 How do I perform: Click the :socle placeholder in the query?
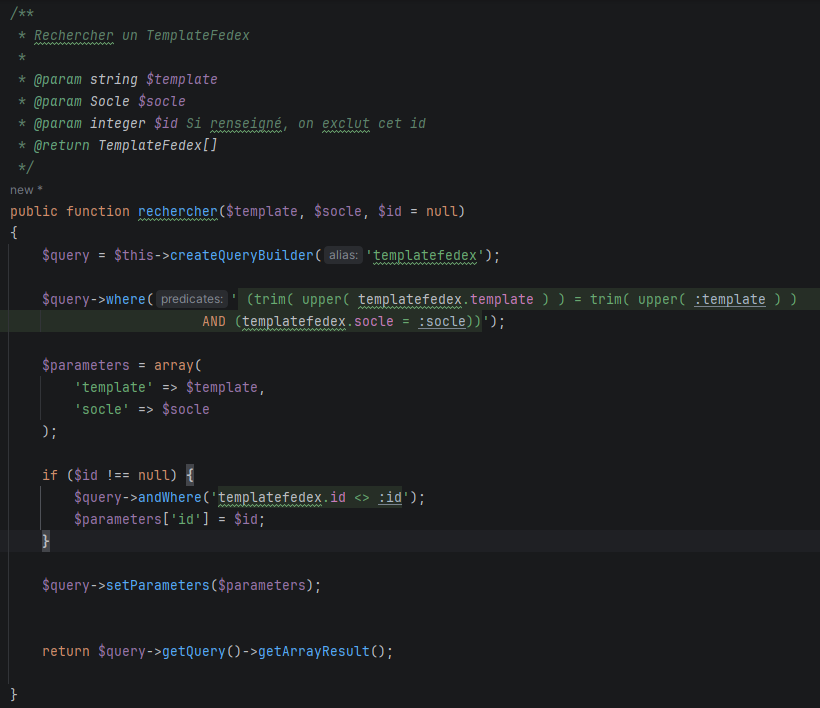point(441,321)
